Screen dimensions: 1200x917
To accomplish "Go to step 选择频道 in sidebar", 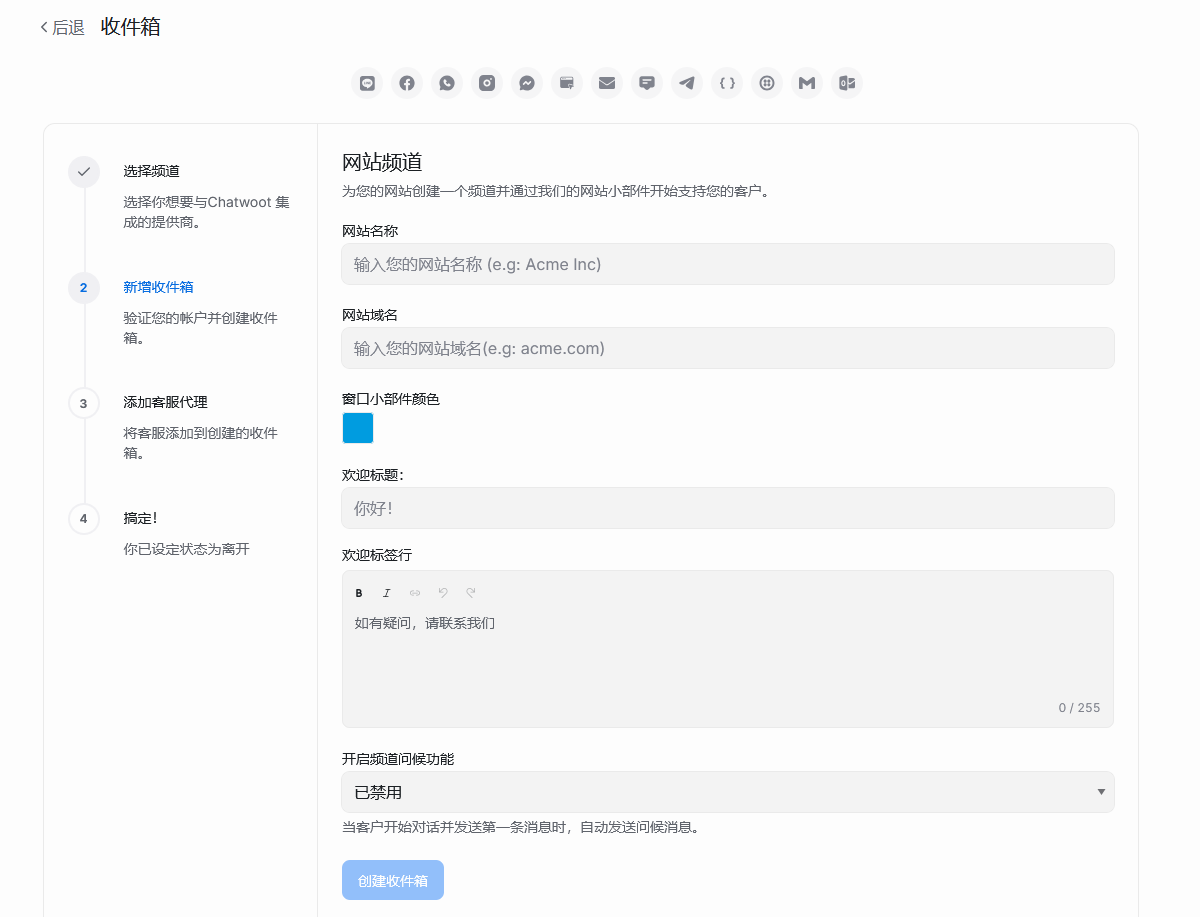I will 151,171.
